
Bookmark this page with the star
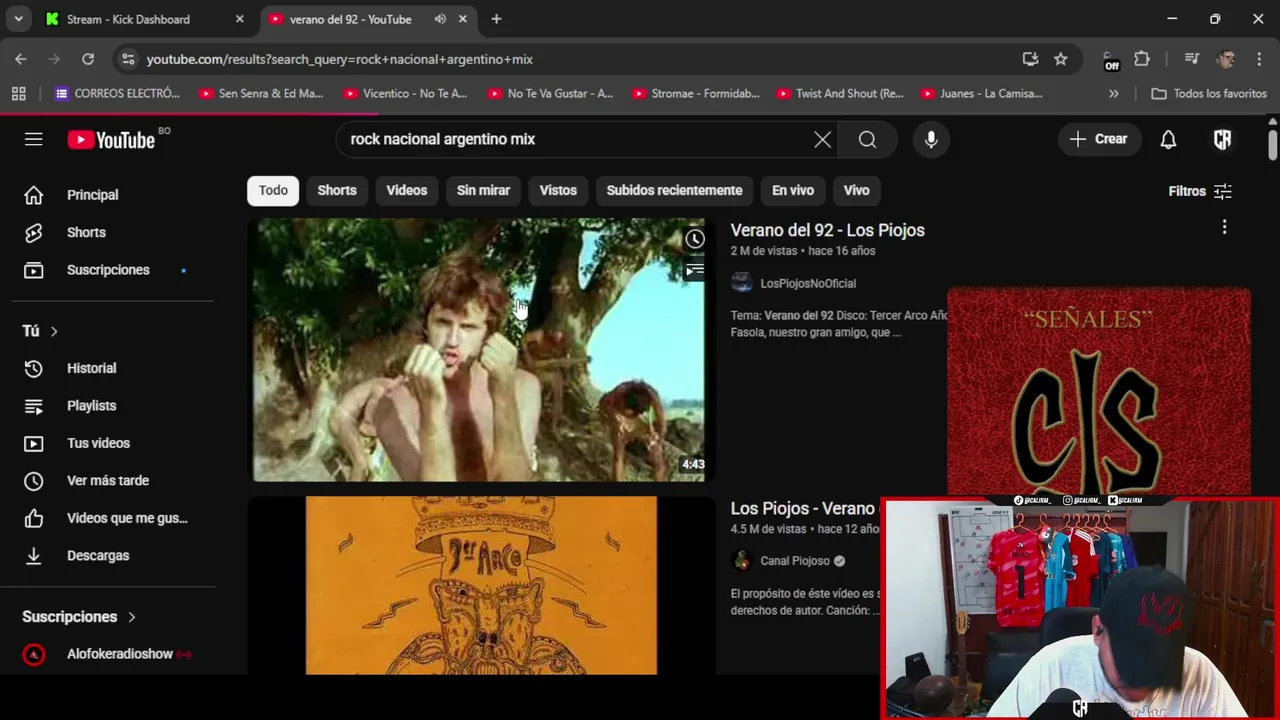point(1060,59)
